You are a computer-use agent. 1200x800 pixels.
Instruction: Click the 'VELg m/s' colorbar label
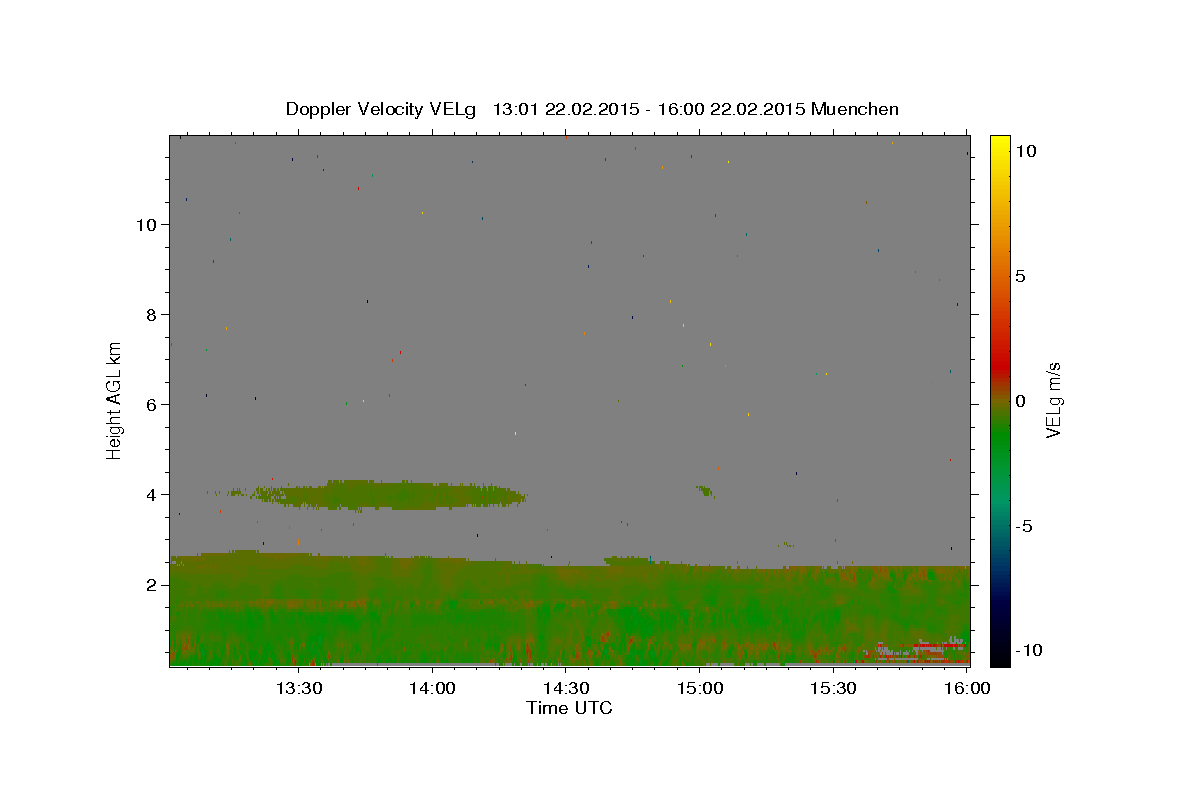point(1053,399)
